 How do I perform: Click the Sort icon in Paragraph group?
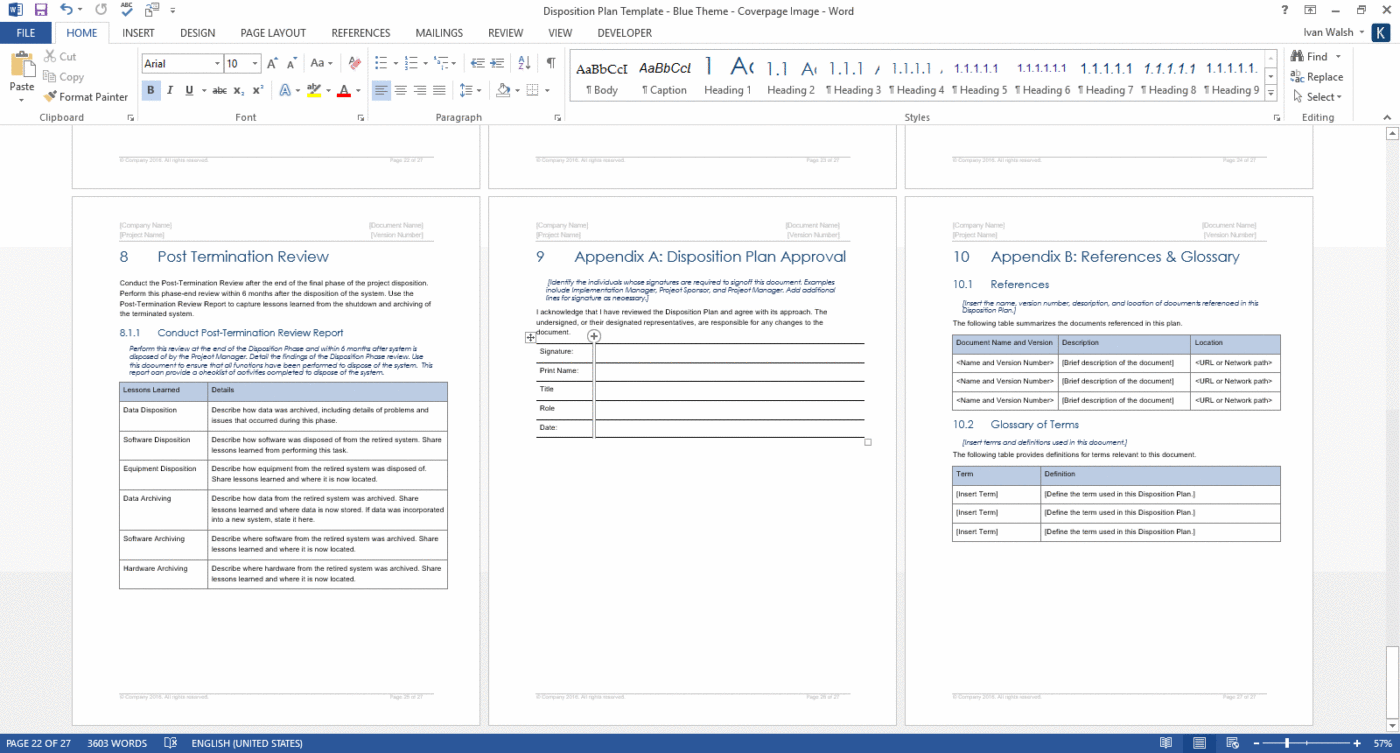pos(522,63)
